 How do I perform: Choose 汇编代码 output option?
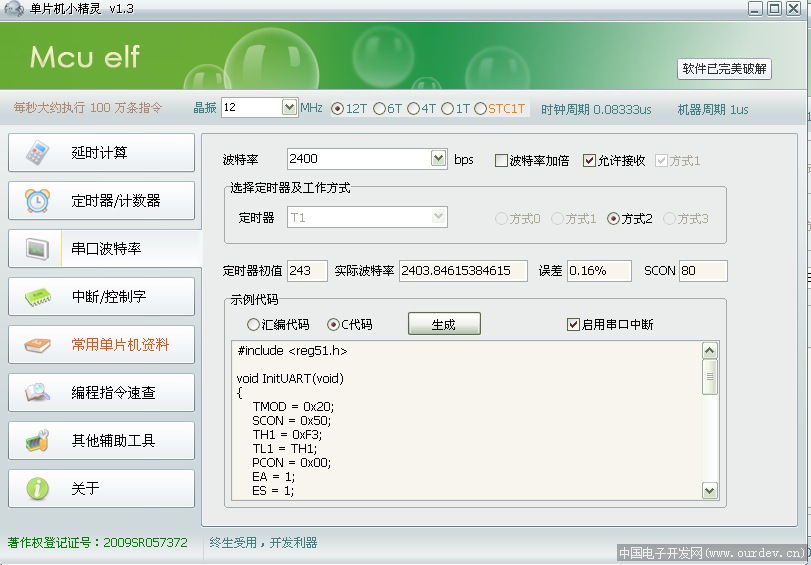click(x=253, y=324)
